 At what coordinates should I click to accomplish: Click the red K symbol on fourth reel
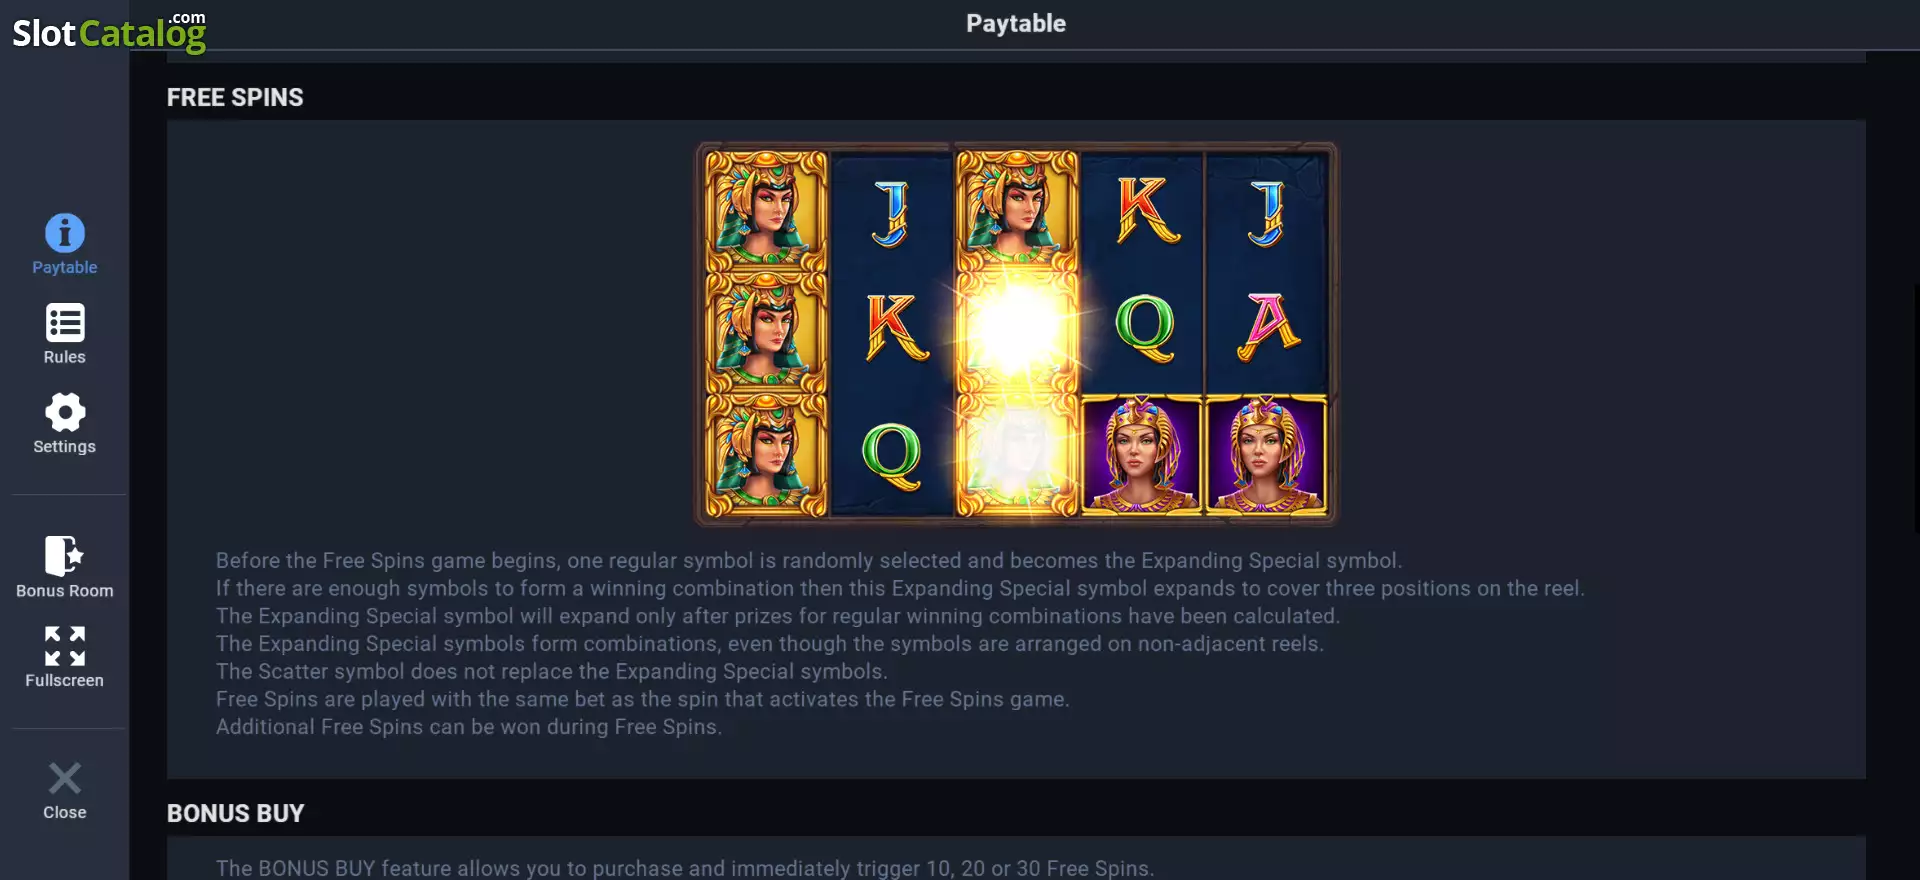1147,210
